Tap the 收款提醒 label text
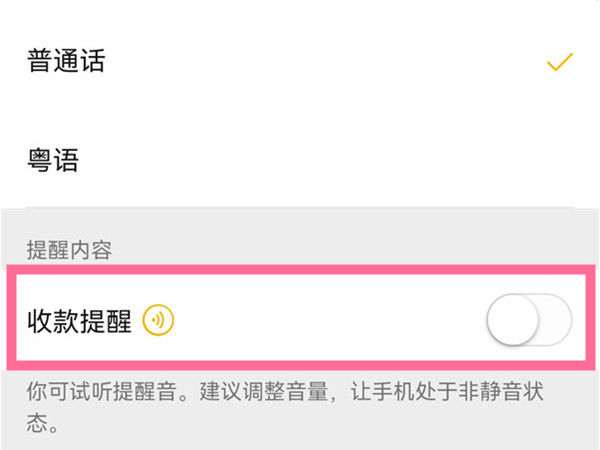This screenshot has width=600, height=450. [80, 321]
